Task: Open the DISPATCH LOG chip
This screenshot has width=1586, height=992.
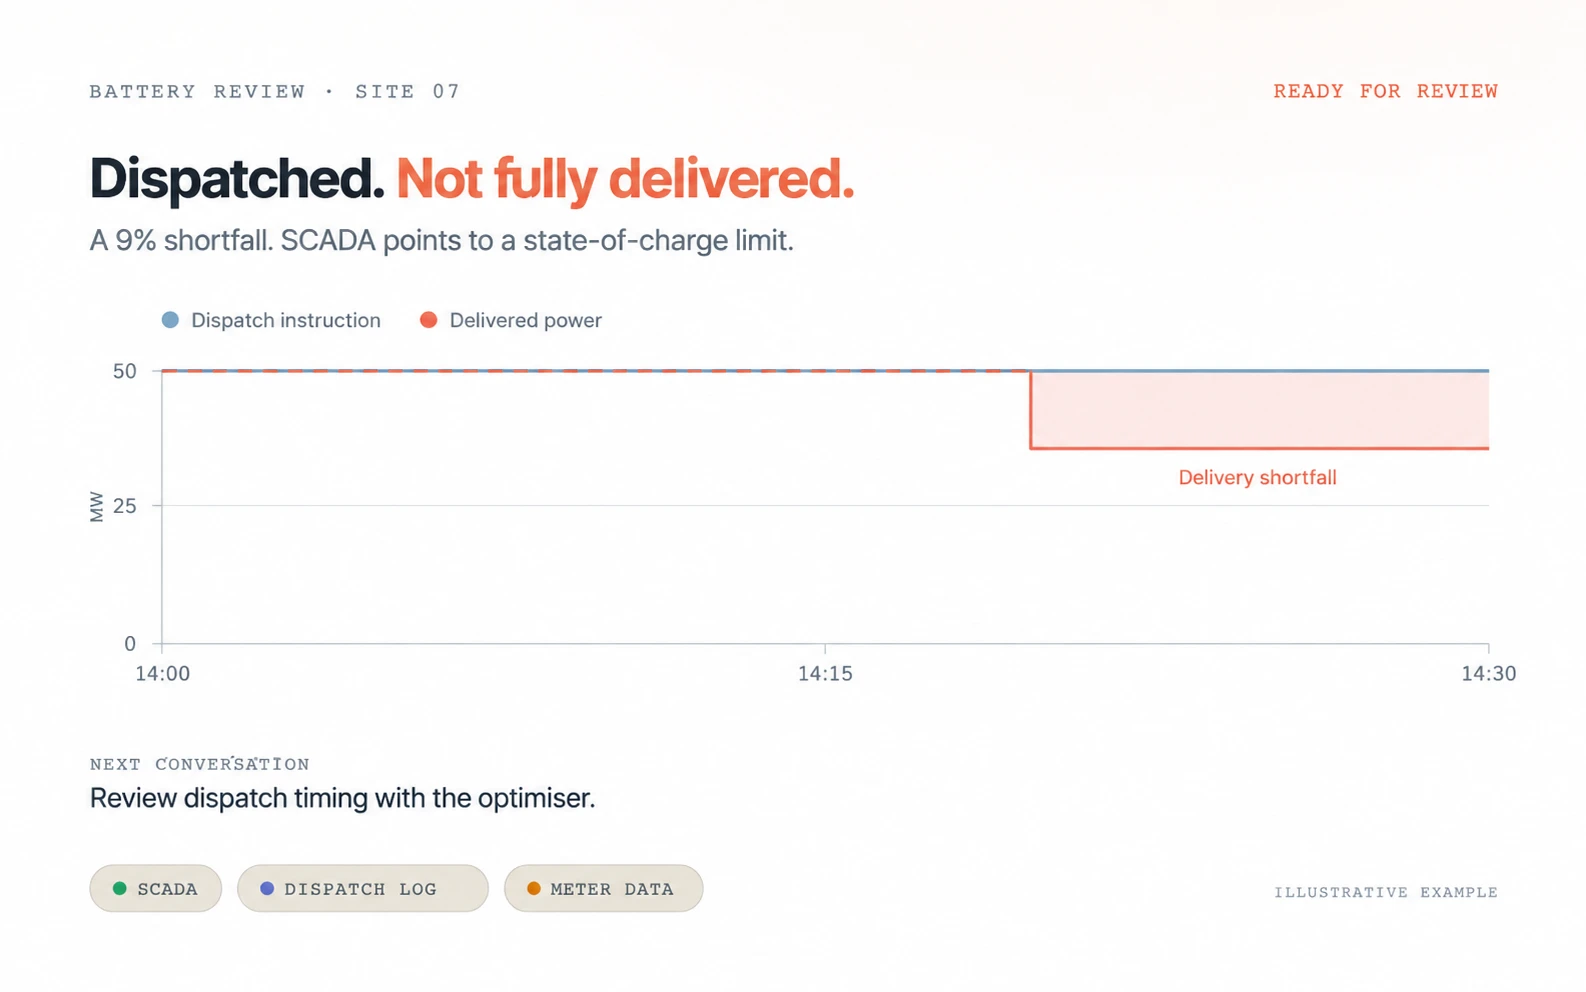Action: pyautogui.click(x=362, y=888)
